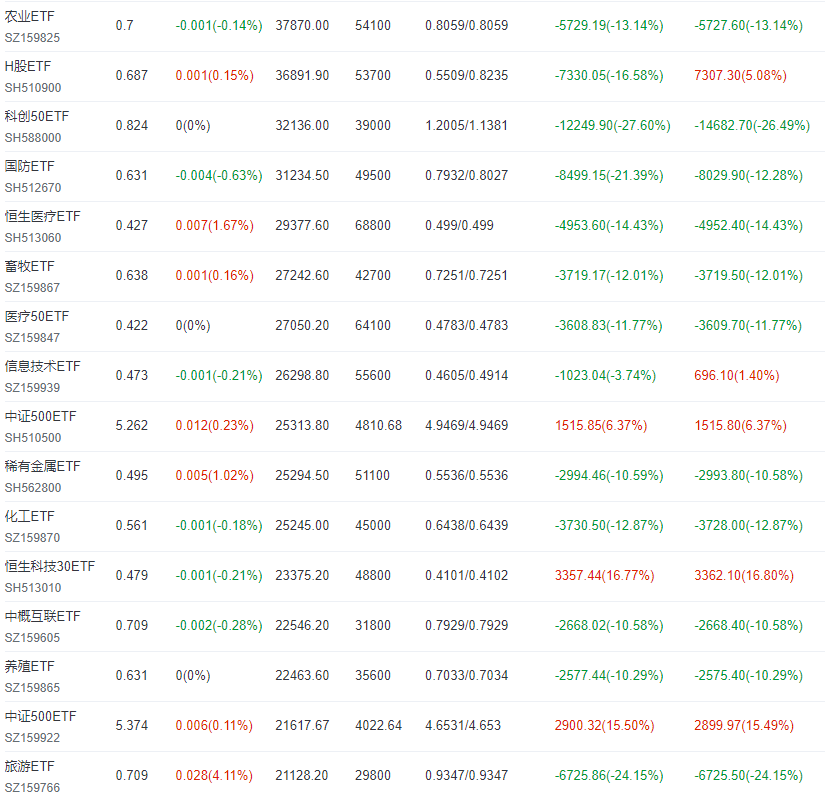The width and height of the screenshot is (825, 801).
Task: Click holding quantity 4810.68 for 中证500ETF
Action: 378,425
